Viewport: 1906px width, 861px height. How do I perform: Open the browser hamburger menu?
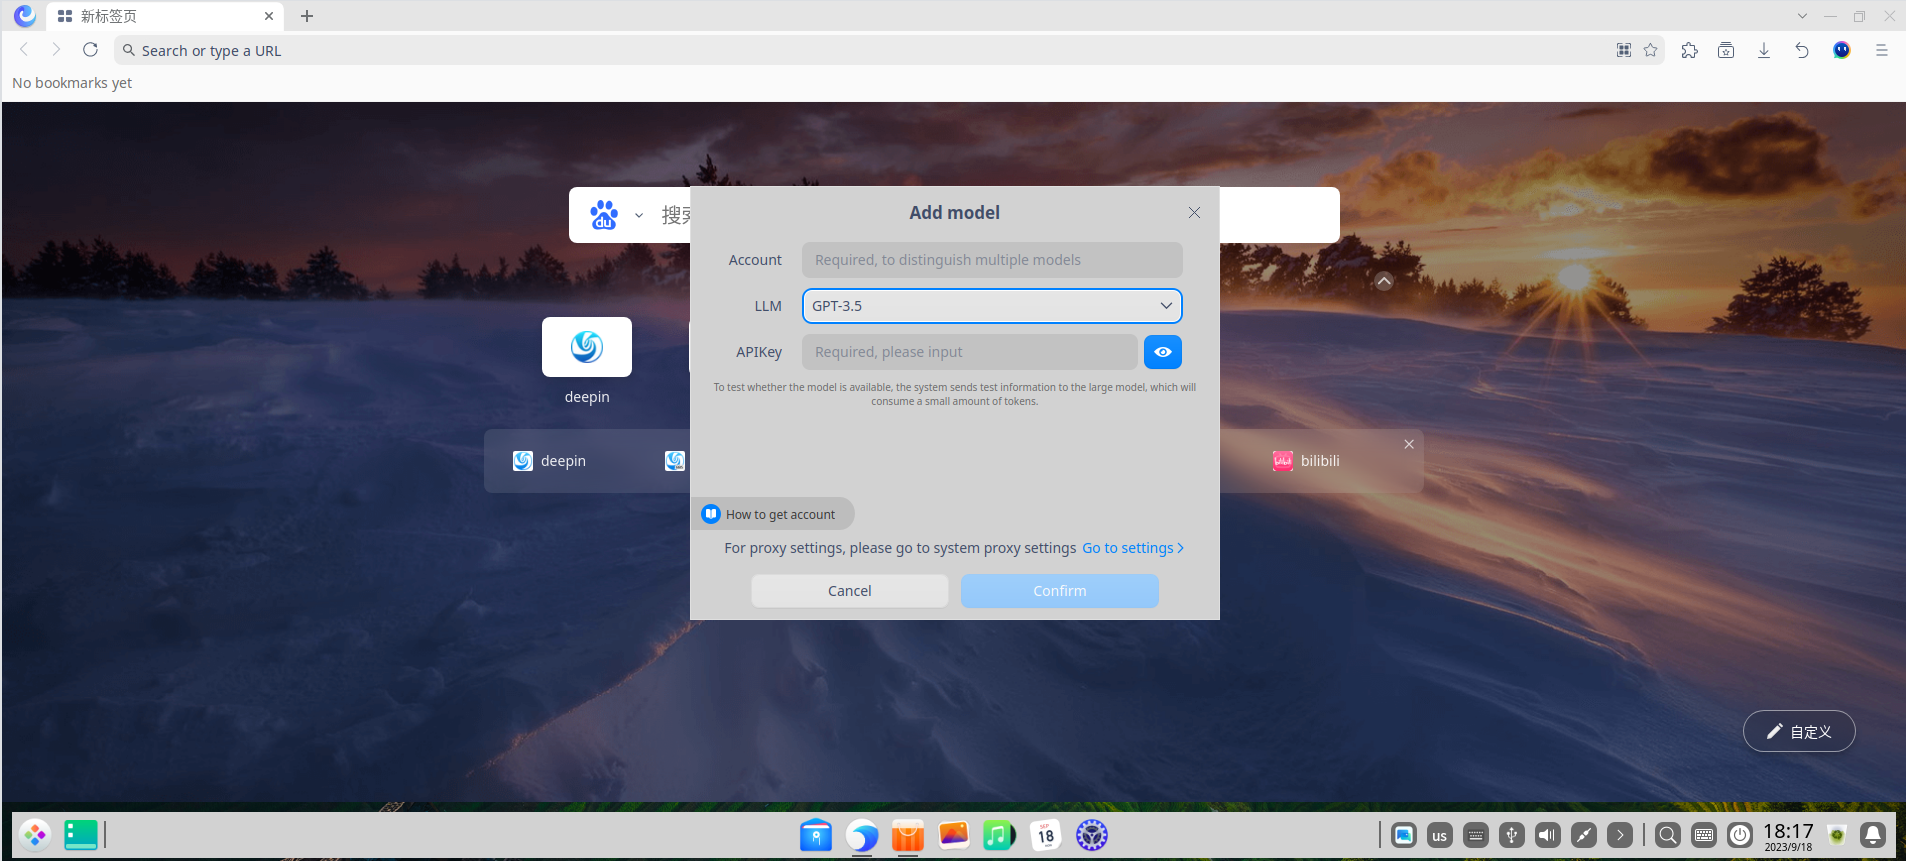pos(1881,50)
